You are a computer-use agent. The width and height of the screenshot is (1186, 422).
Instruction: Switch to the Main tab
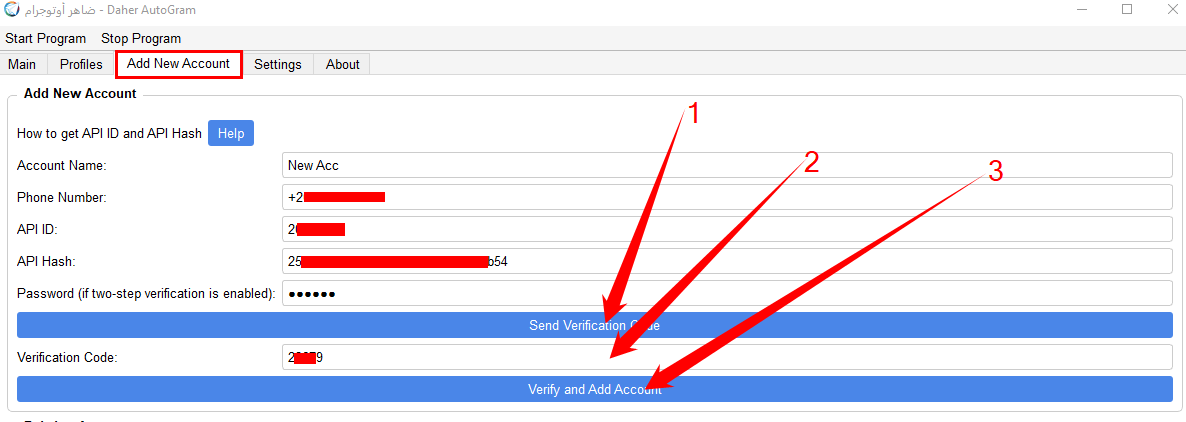(22, 64)
